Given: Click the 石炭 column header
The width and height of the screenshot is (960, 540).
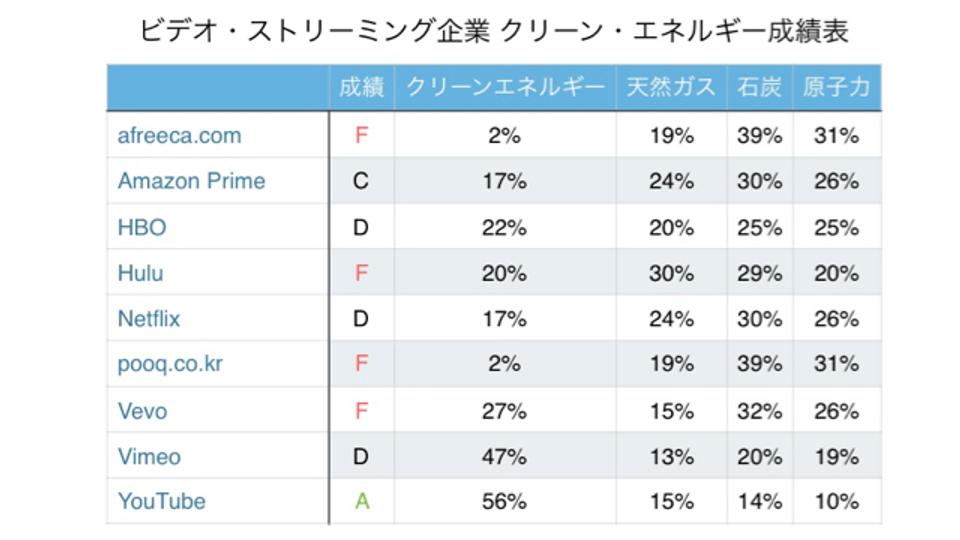Looking at the screenshot, I should (759, 87).
